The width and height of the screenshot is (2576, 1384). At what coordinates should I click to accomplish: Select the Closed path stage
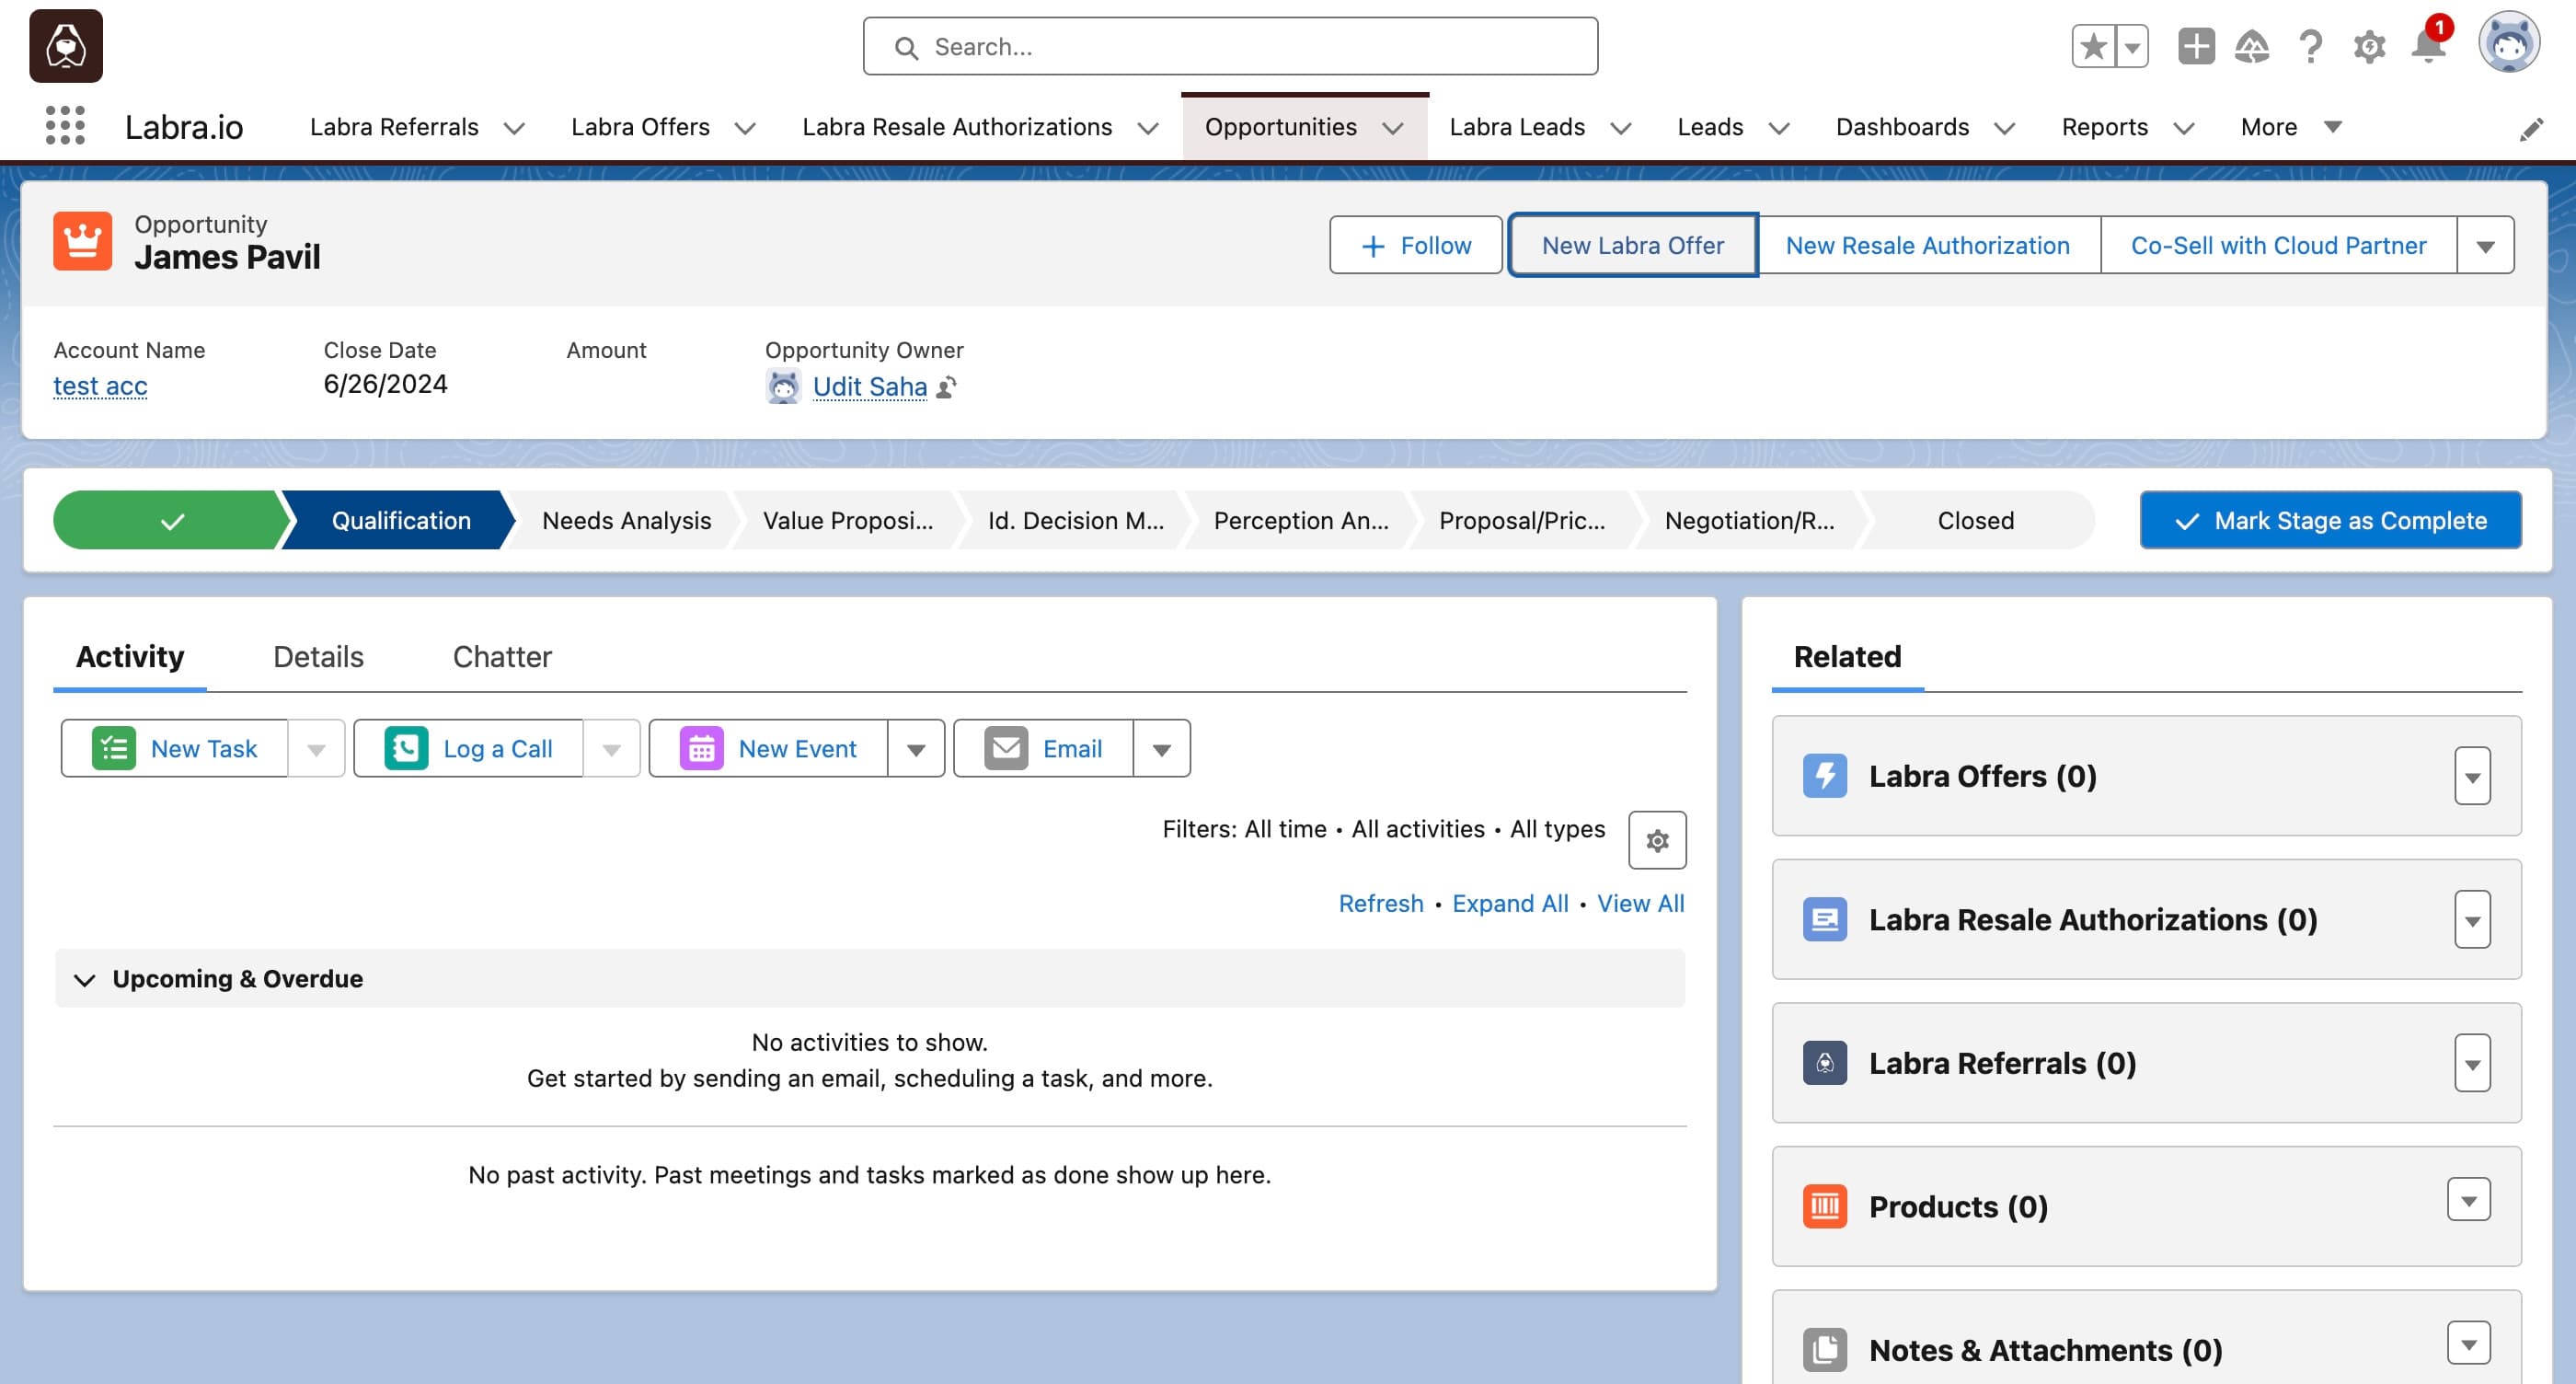[1975, 520]
